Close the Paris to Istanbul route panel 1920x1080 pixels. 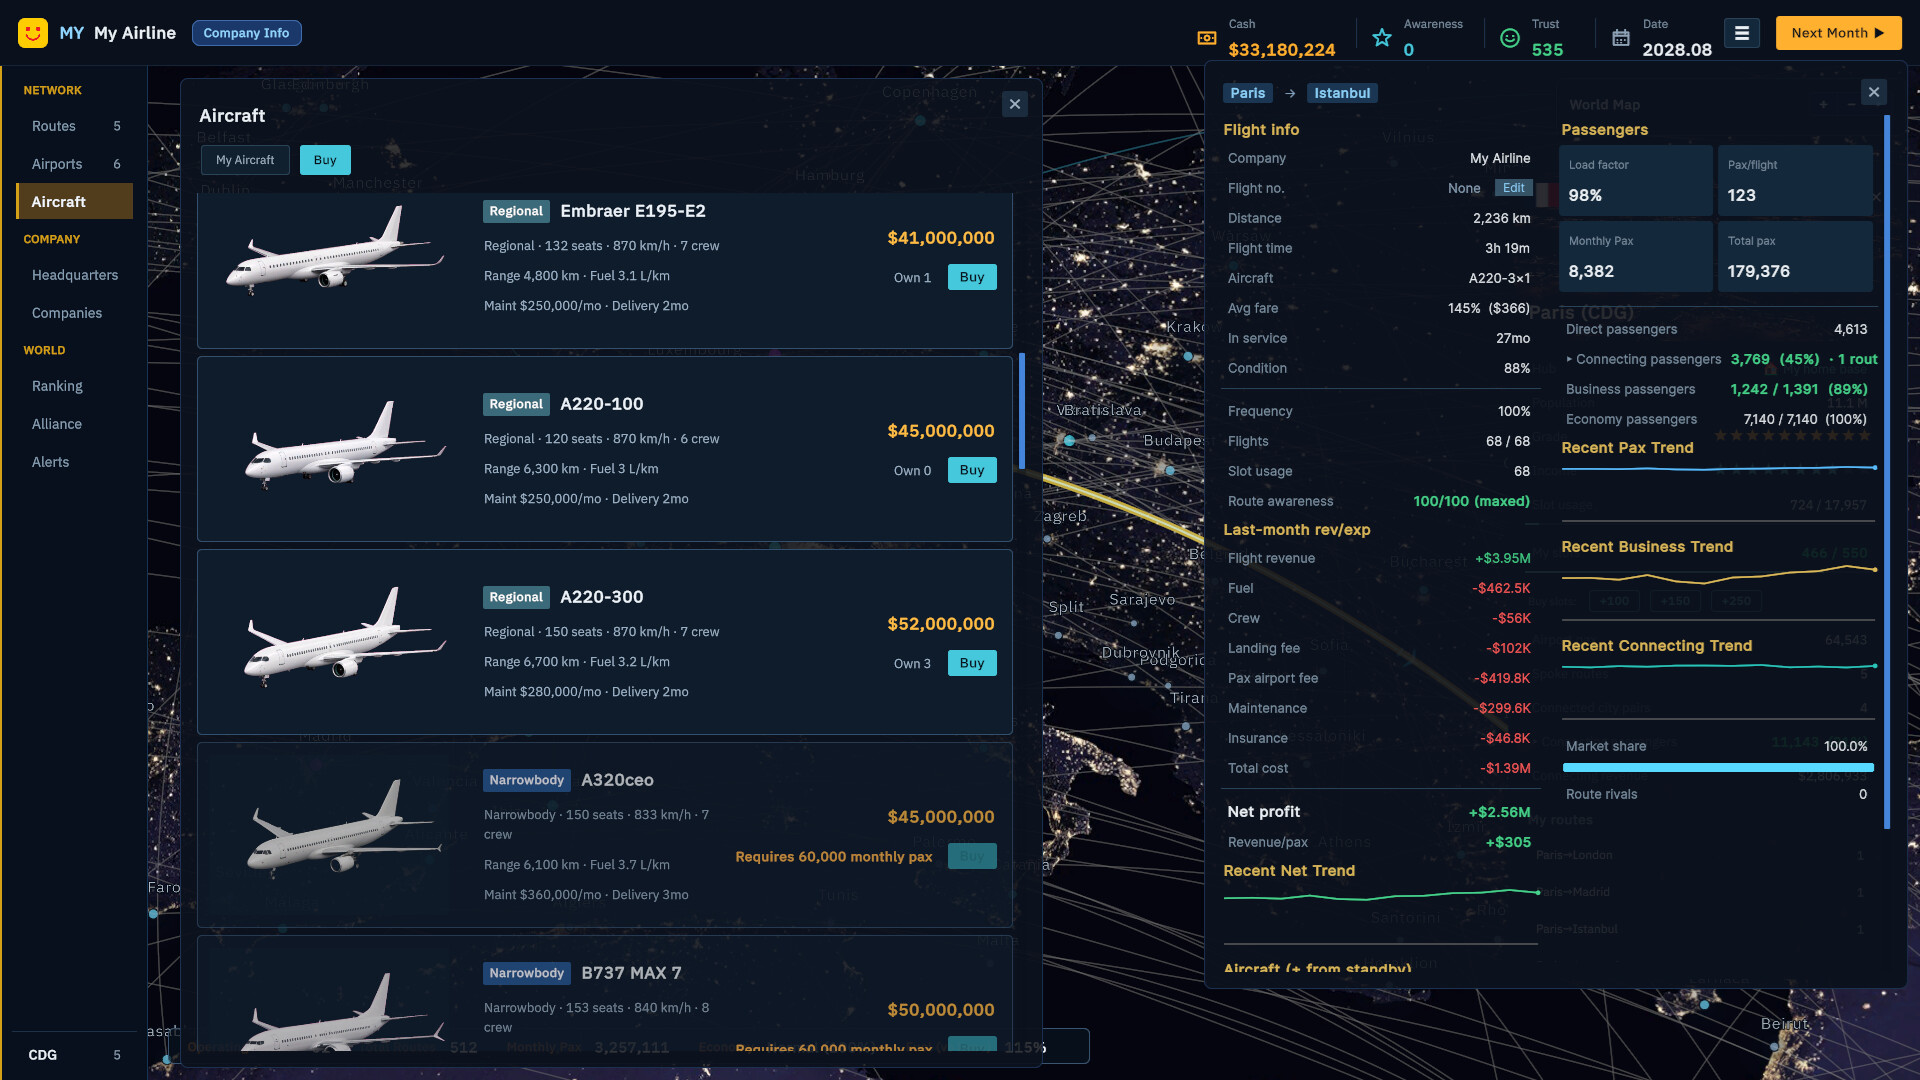(x=1874, y=92)
